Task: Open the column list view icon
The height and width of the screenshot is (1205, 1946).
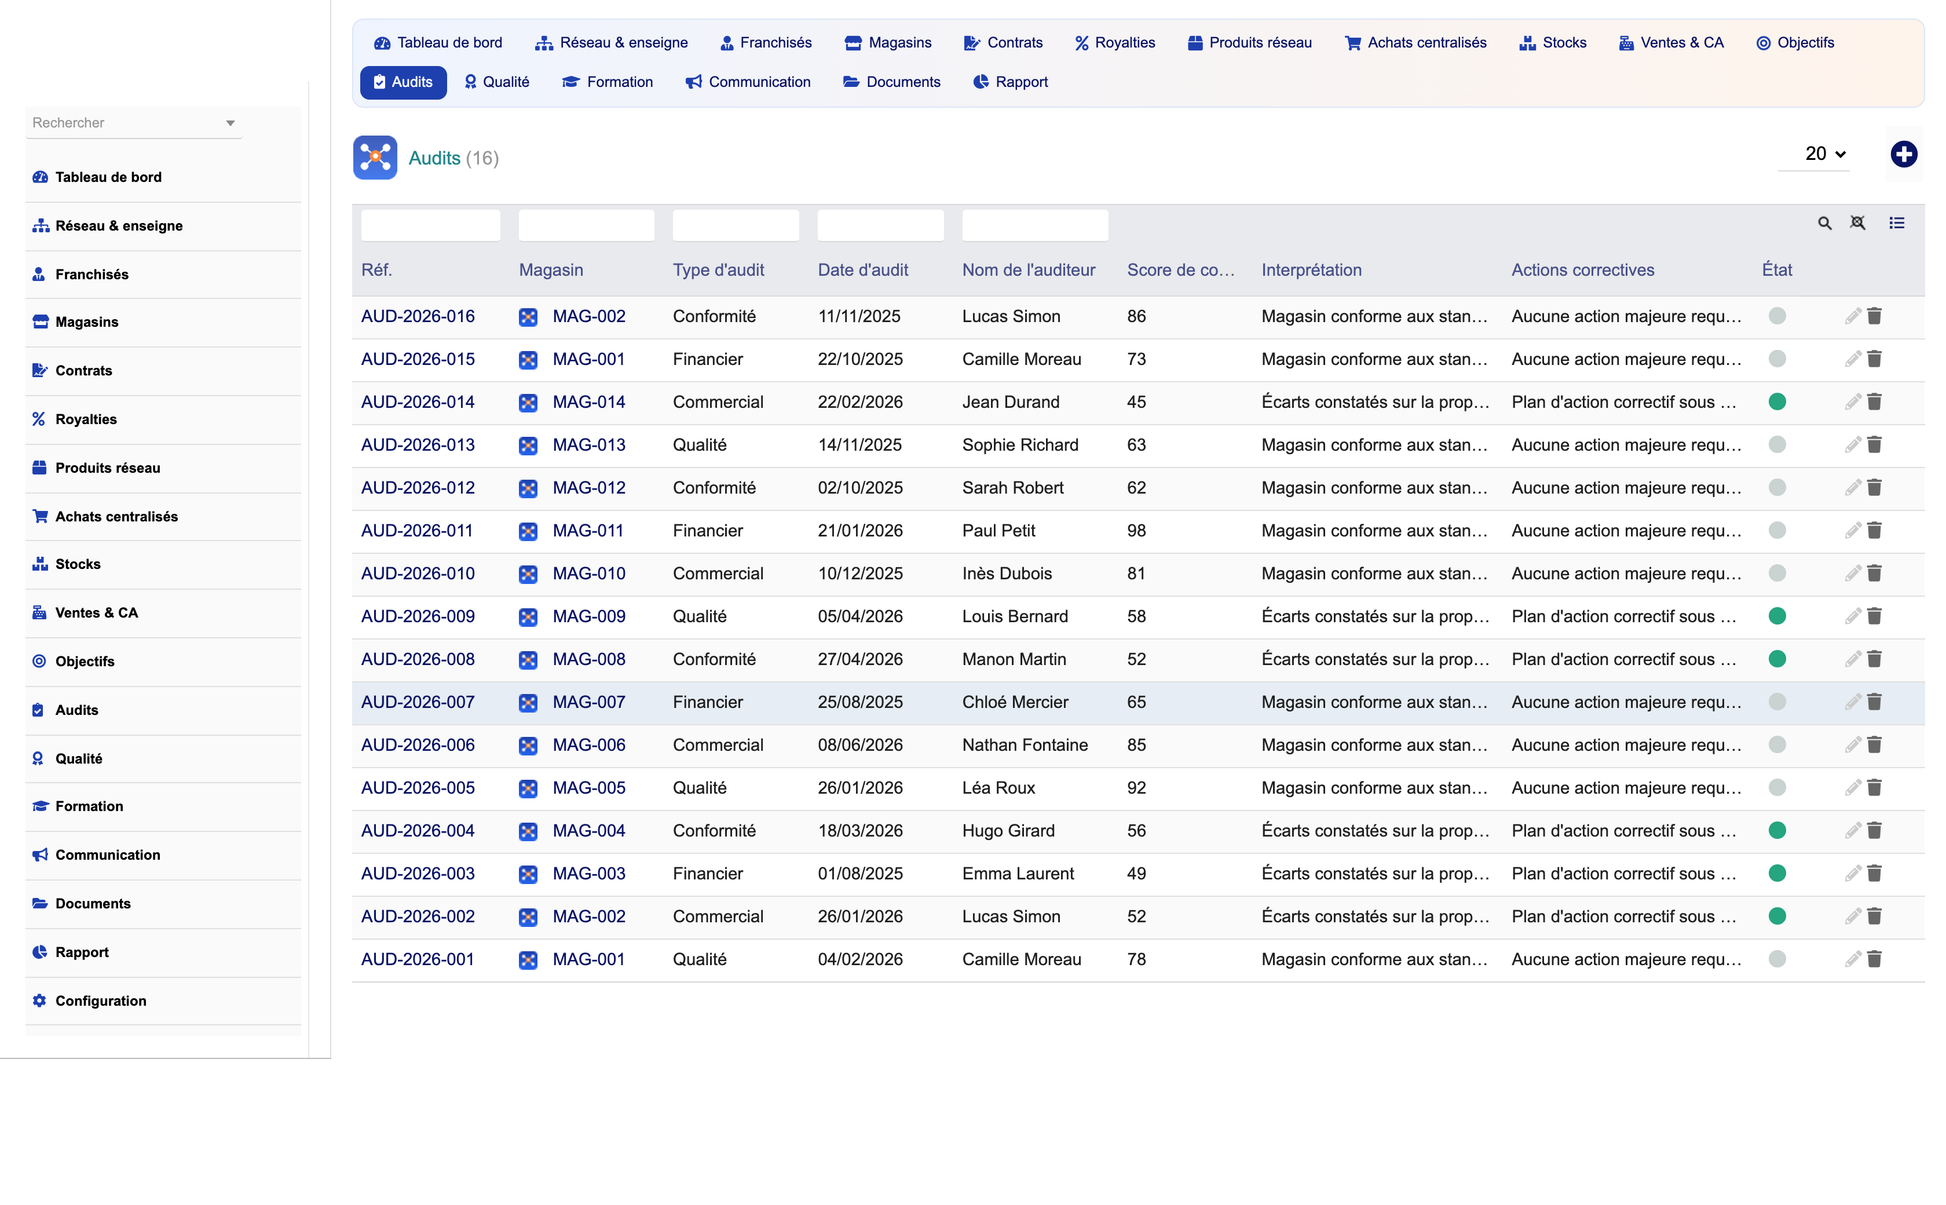Action: 1896,223
